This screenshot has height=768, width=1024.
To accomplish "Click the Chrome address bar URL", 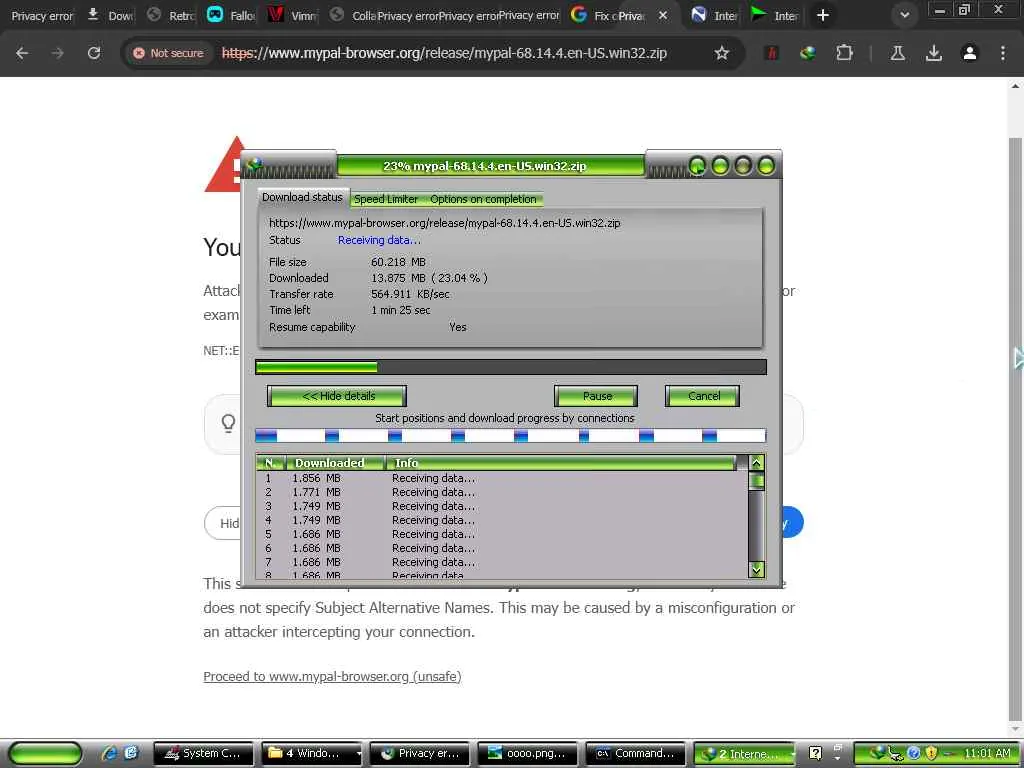I will click(x=444, y=53).
